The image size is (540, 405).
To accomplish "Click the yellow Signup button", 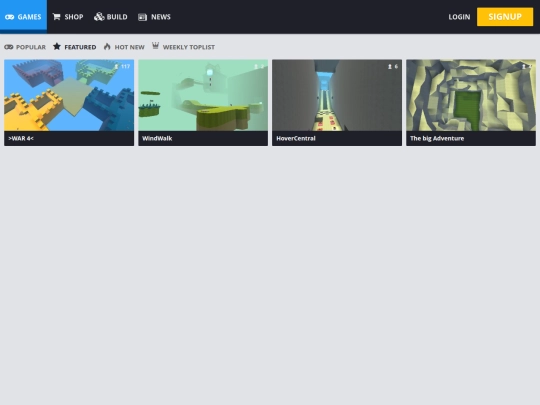I will (505, 17).
